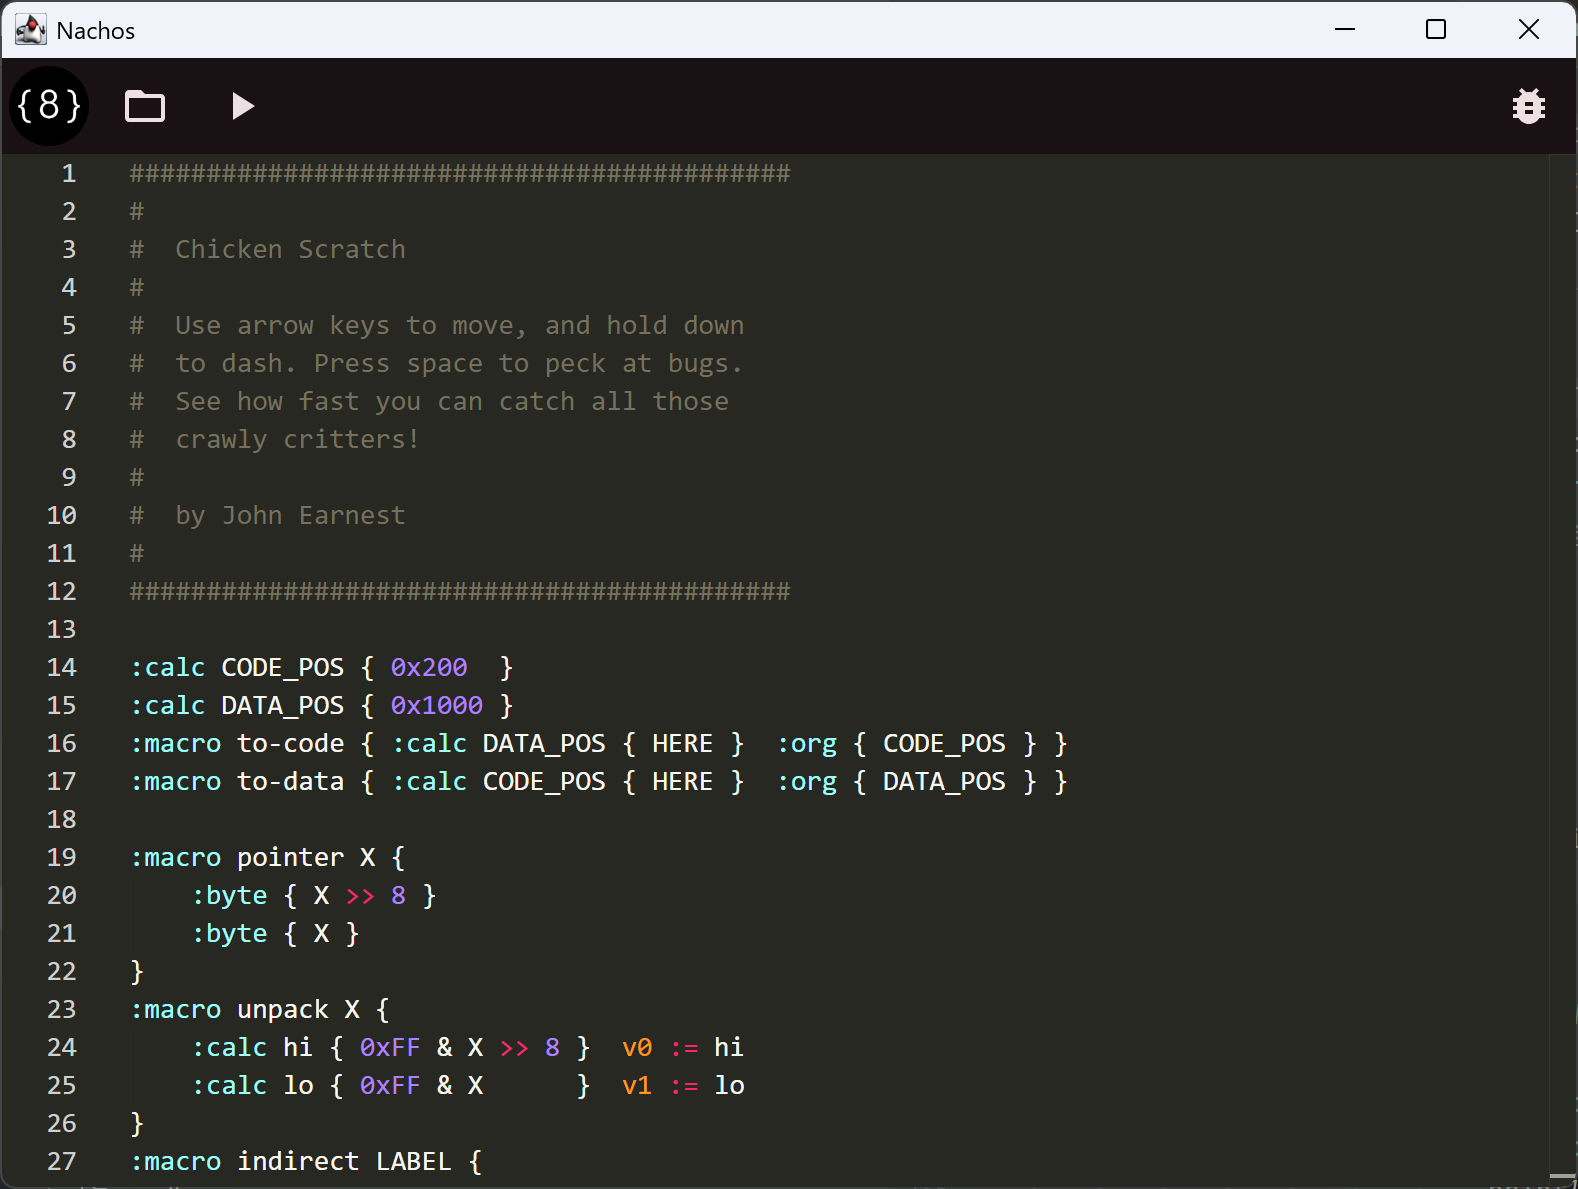Viewport: 1578px width, 1189px height.
Task: Click 'HERE' on line 17
Action: click(x=683, y=781)
